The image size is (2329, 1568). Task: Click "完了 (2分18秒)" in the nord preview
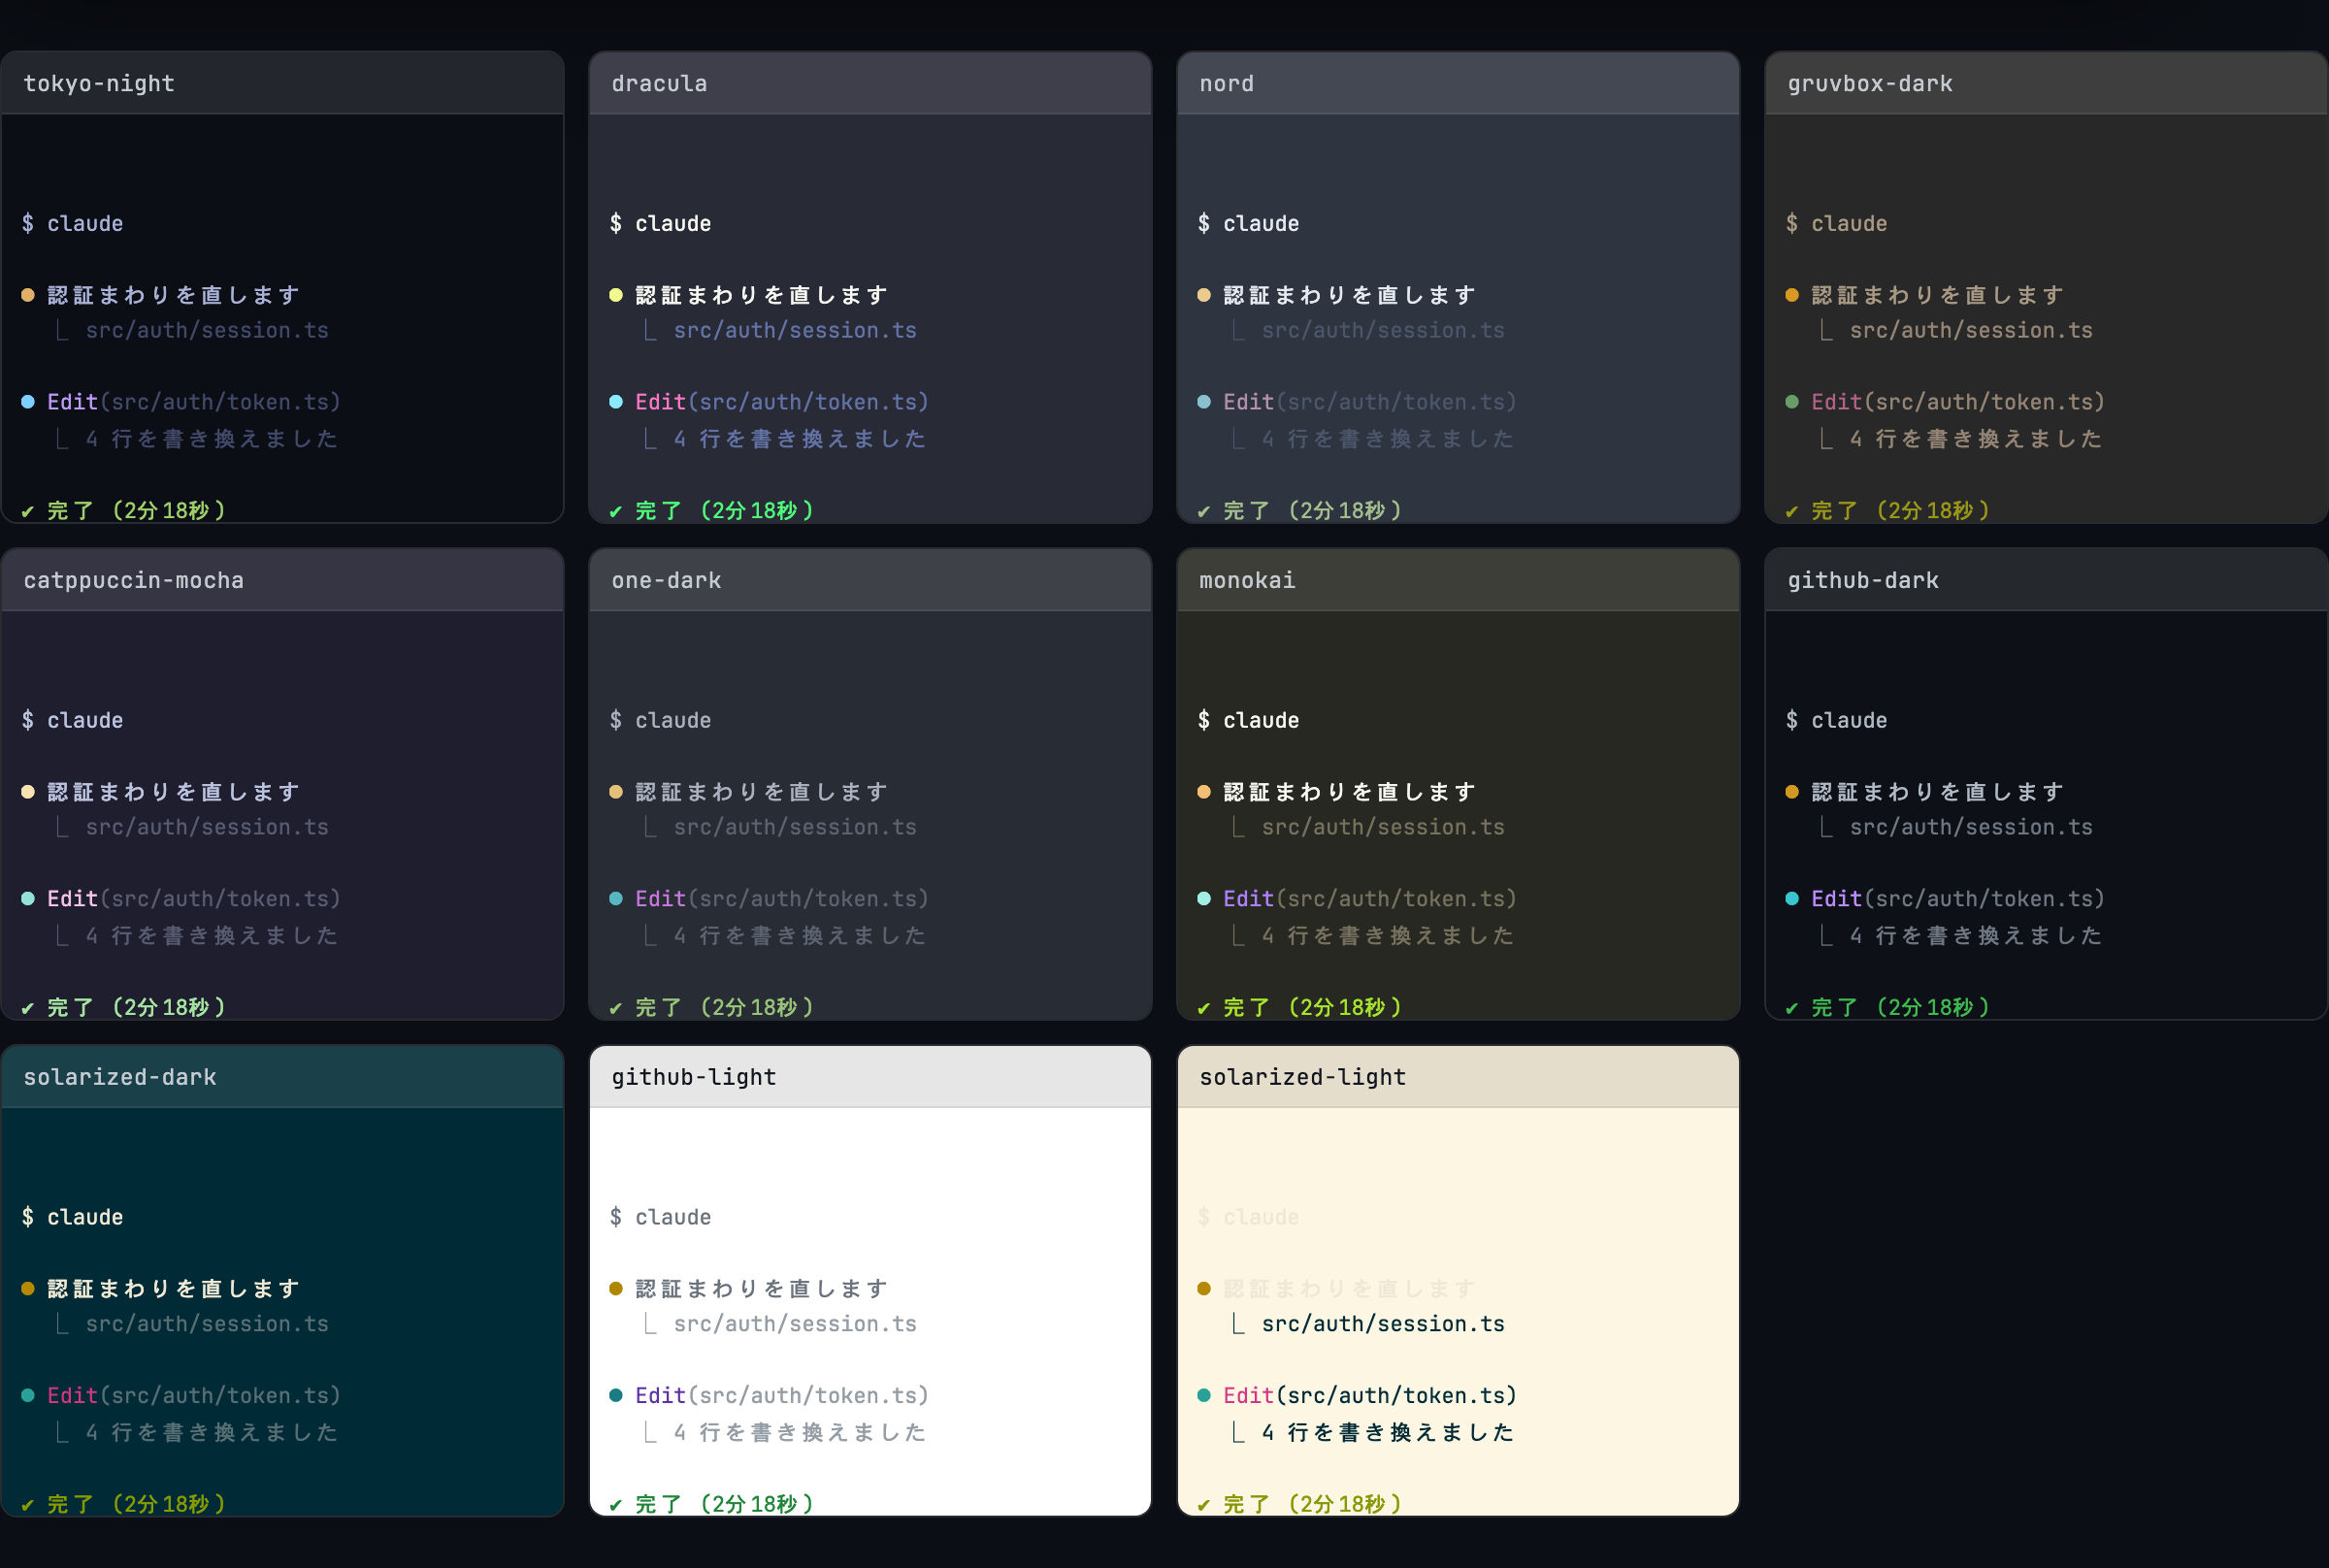pyautogui.click(x=1314, y=511)
